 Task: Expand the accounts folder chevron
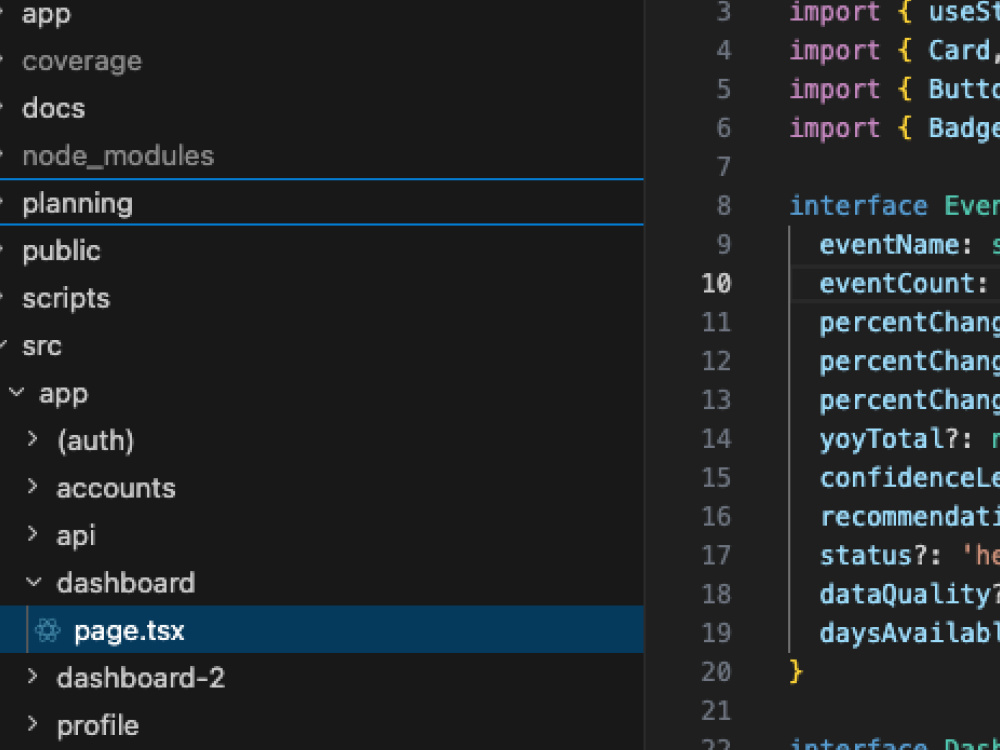pyautogui.click(x=33, y=487)
